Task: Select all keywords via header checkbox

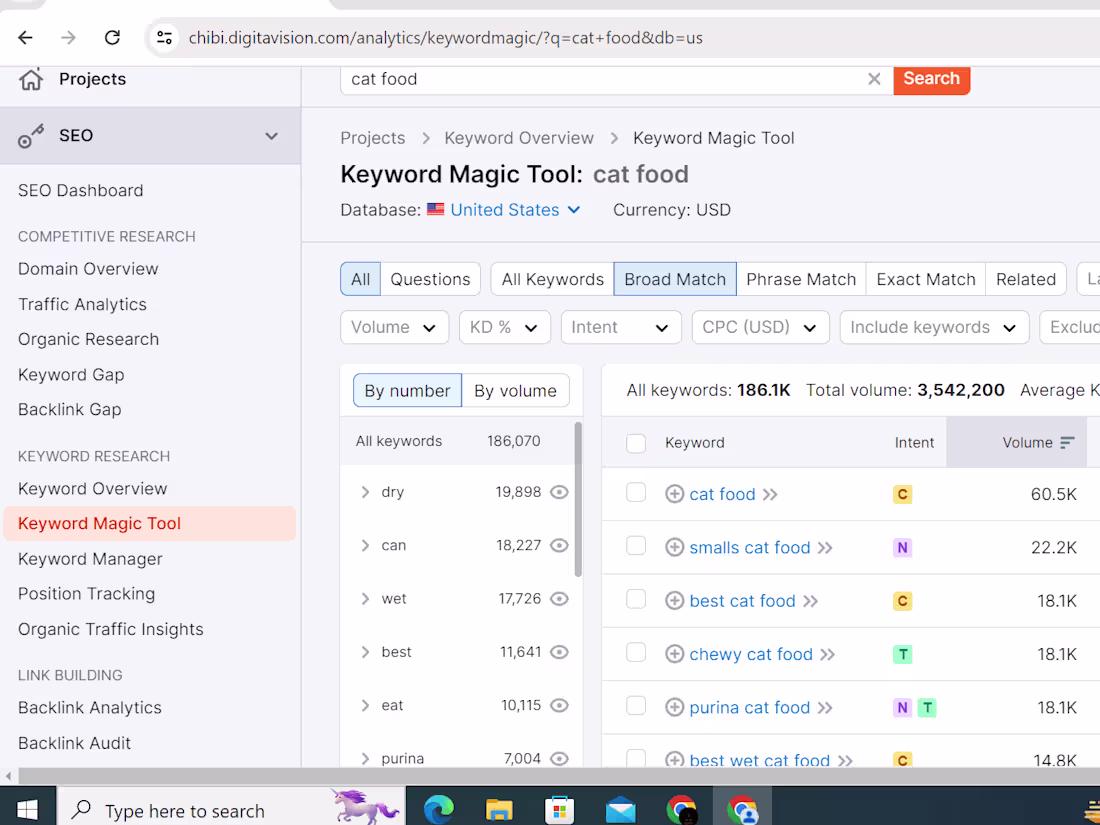Action: [636, 441]
